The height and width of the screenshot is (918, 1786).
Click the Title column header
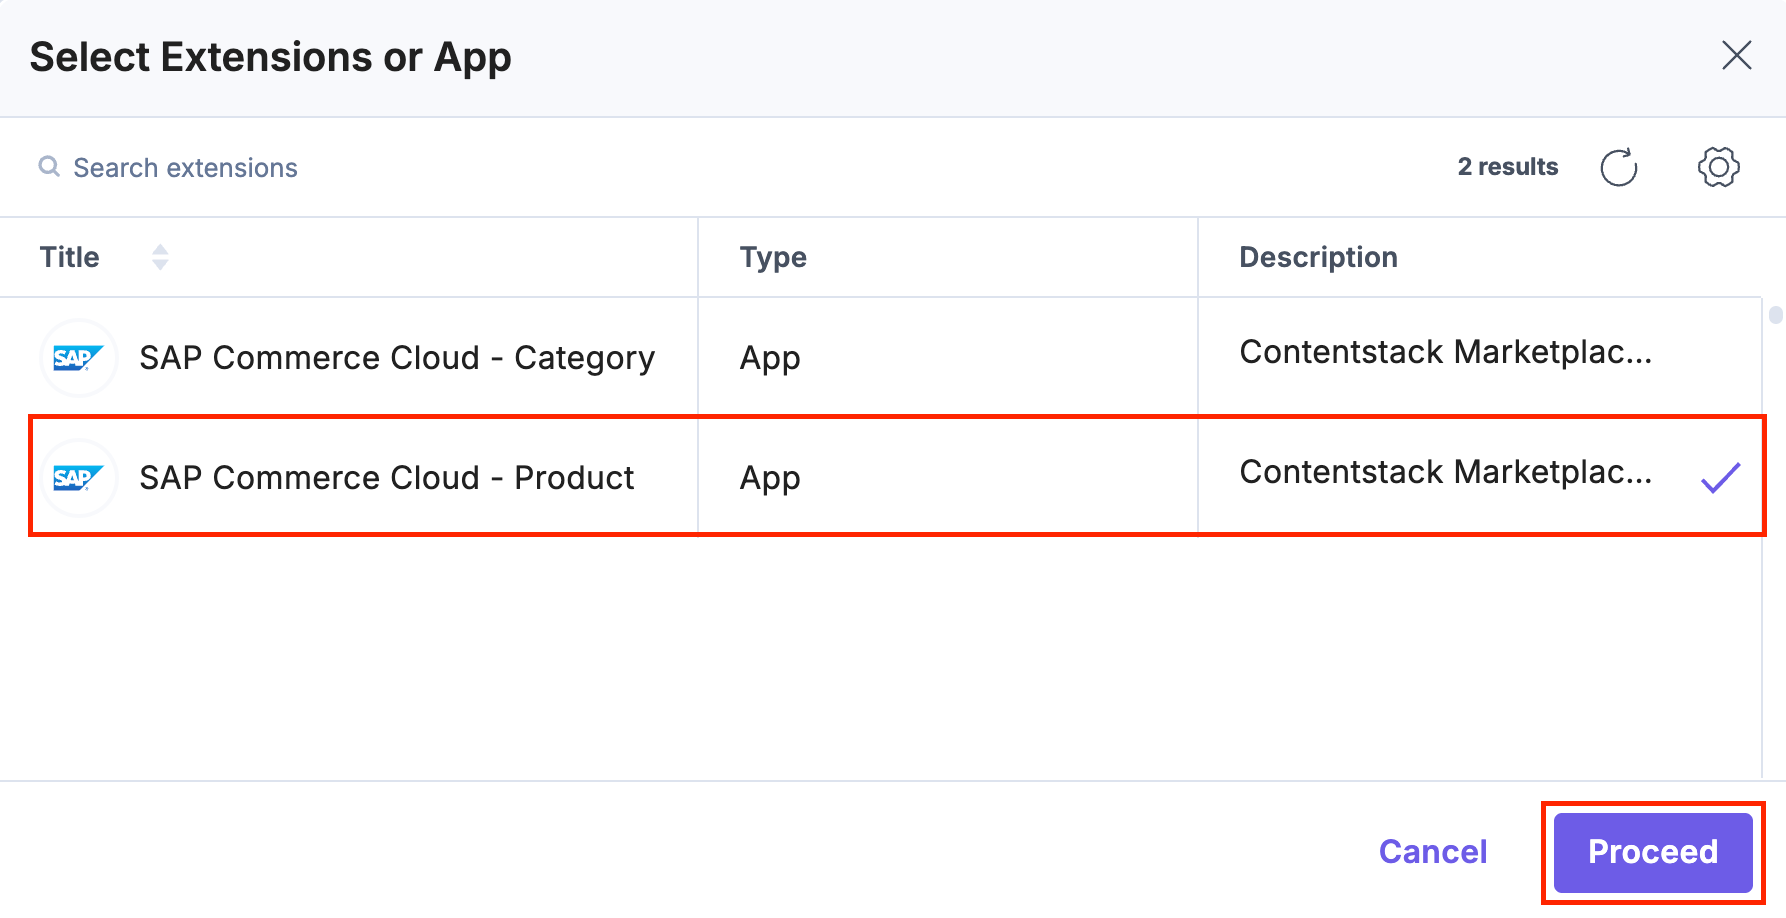point(70,257)
